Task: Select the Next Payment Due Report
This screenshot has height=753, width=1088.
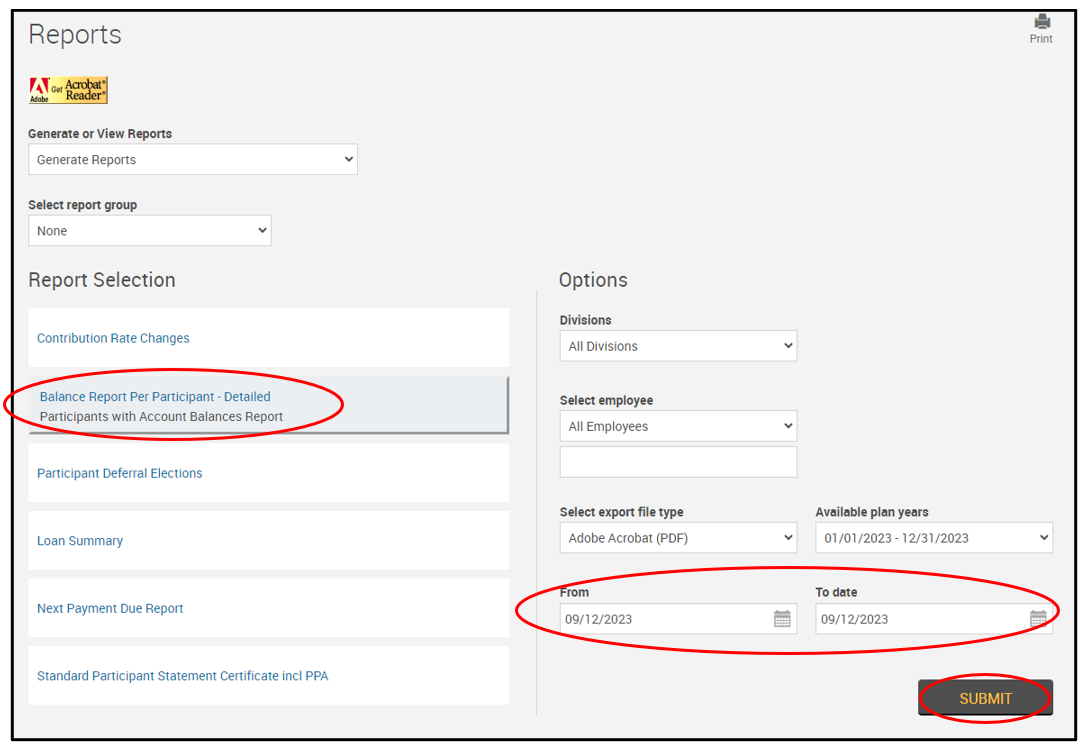Action: click(110, 608)
